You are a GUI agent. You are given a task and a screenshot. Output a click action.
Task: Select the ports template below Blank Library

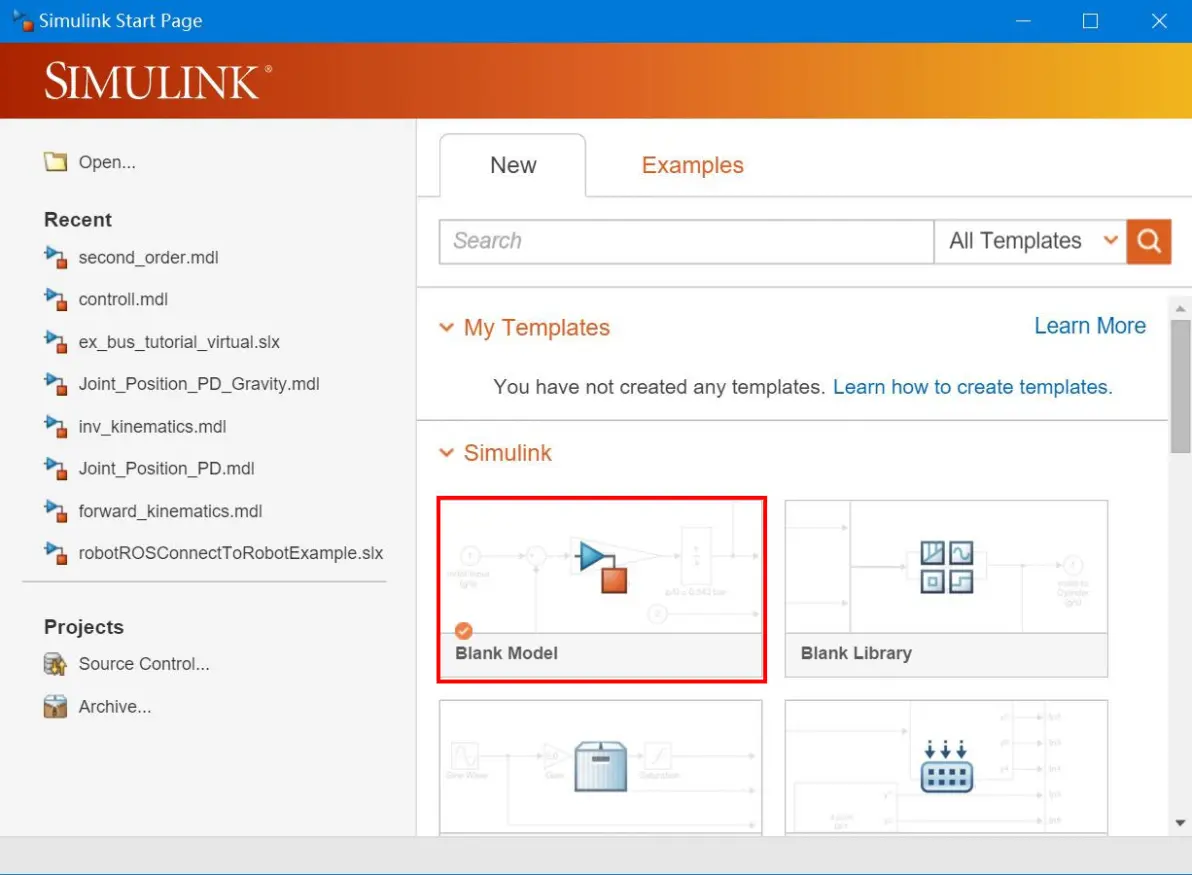point(946,768)
